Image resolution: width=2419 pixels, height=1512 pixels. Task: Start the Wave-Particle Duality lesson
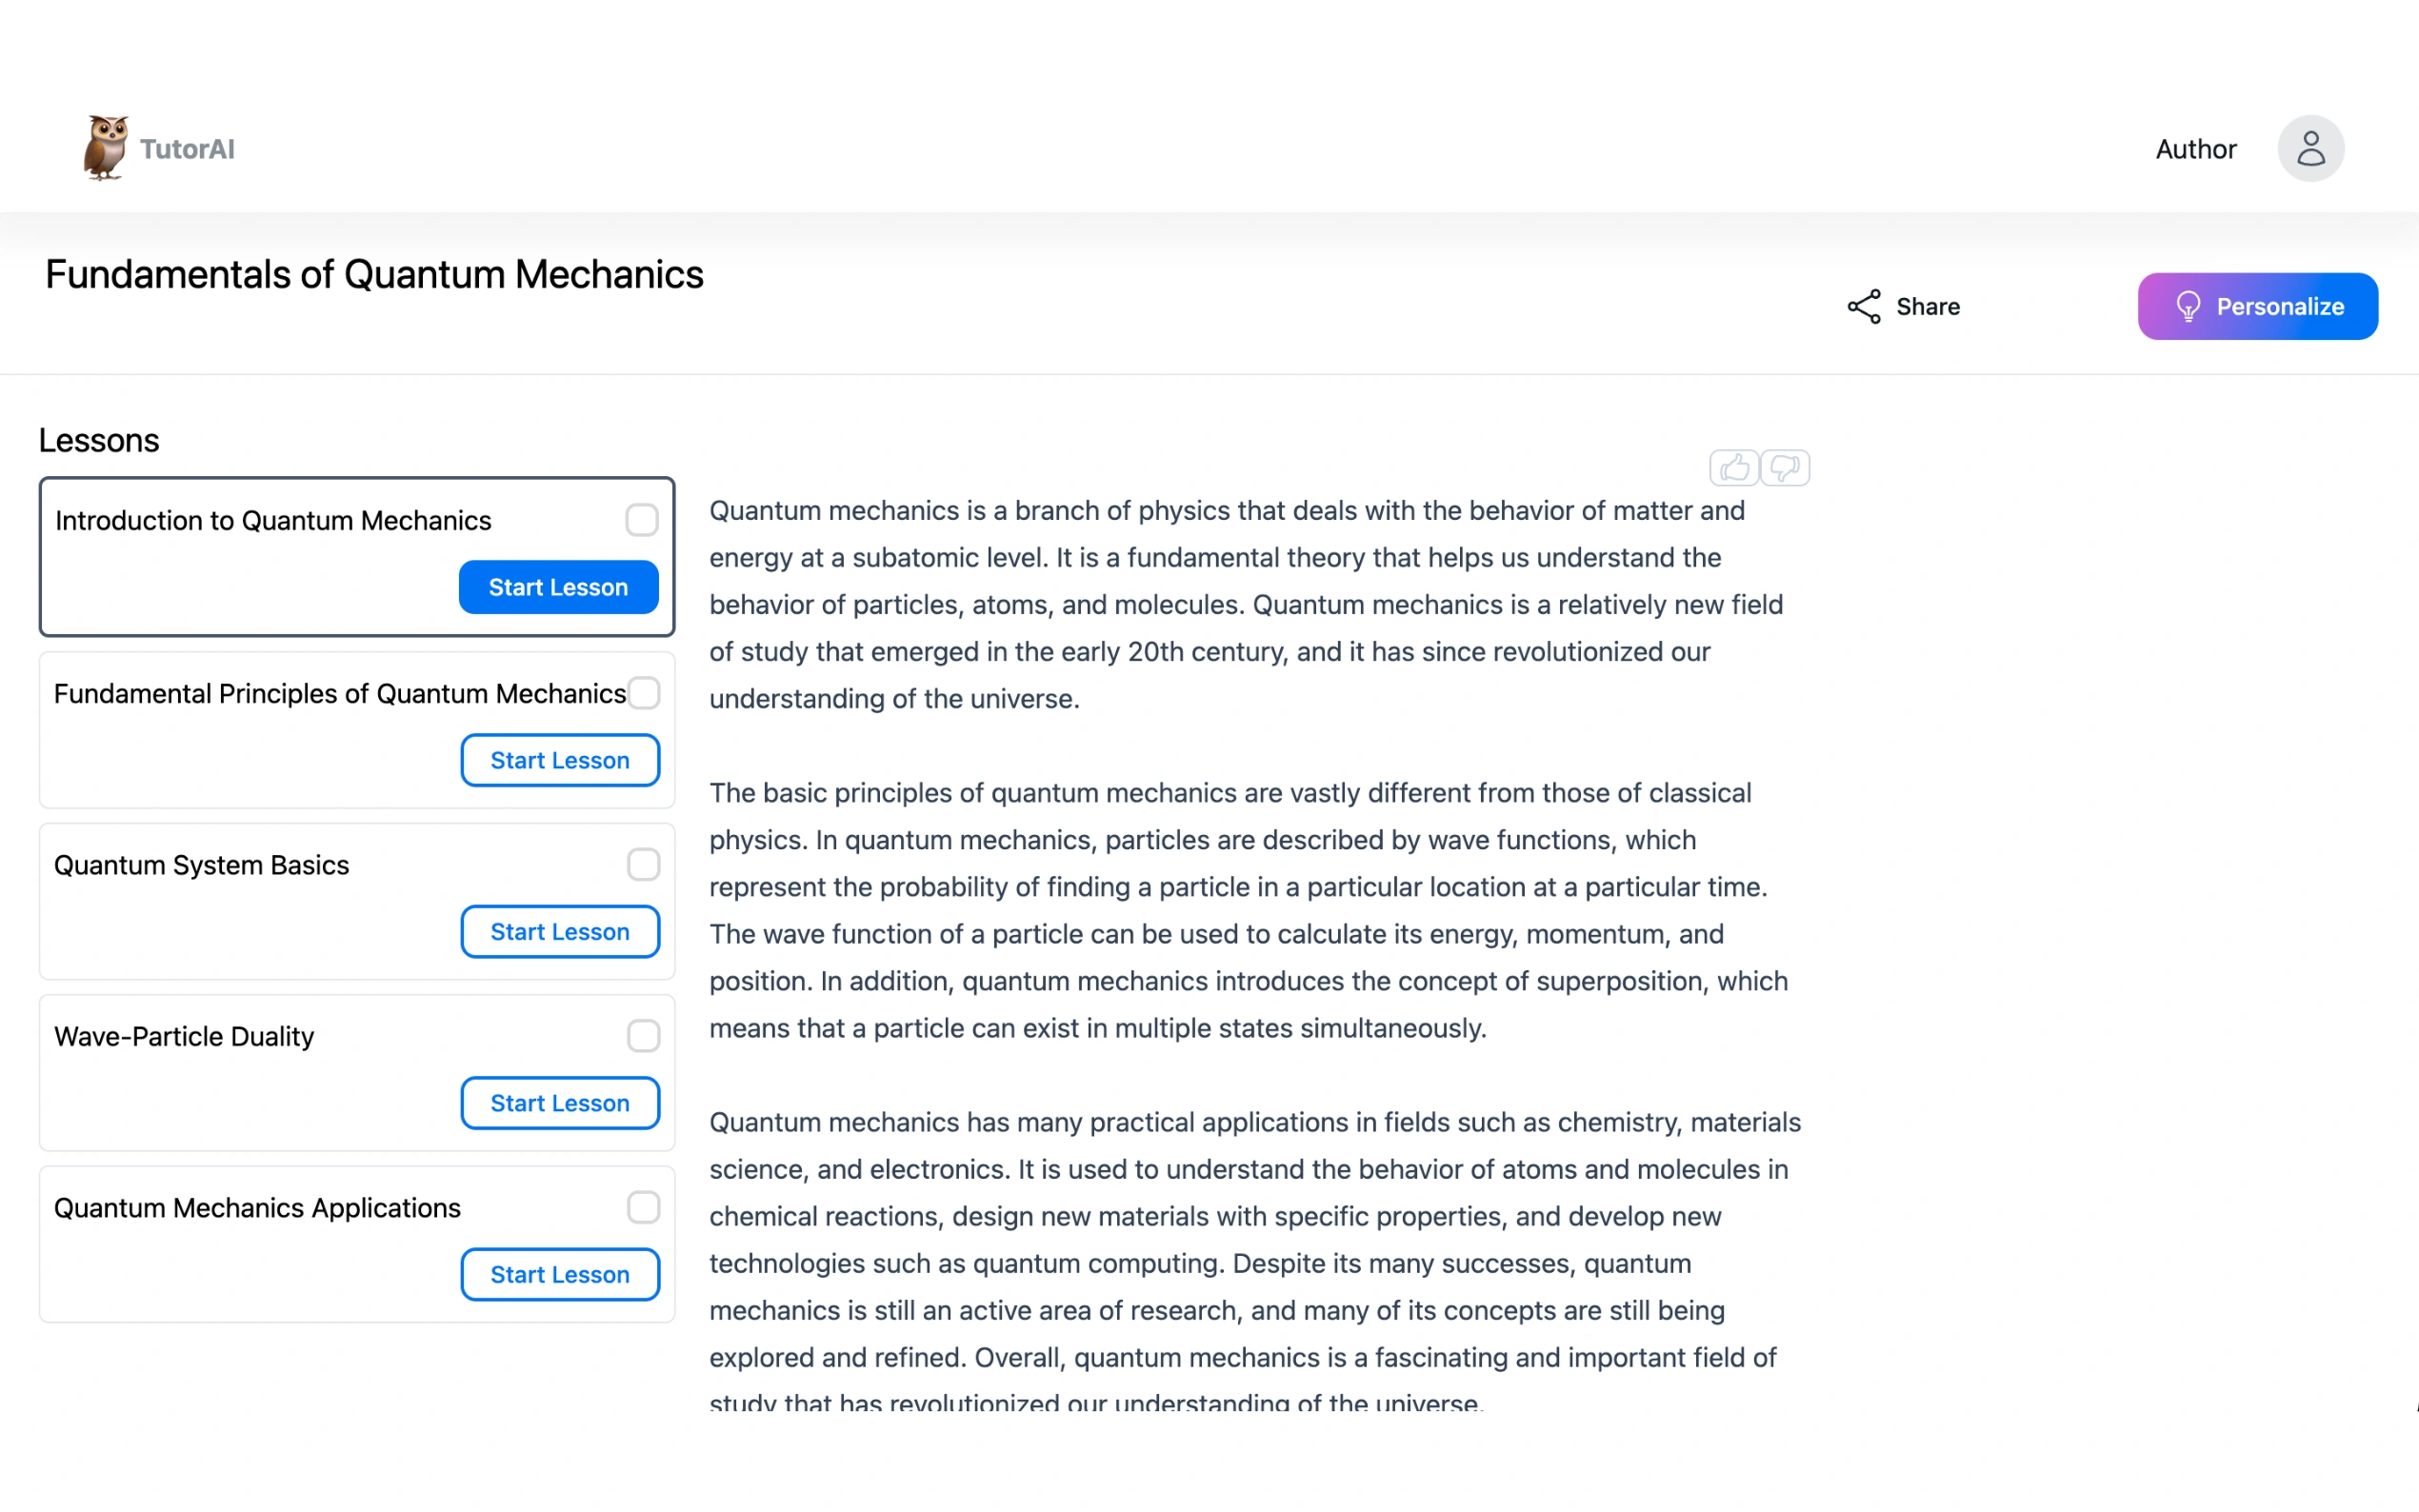point(560,1103)
